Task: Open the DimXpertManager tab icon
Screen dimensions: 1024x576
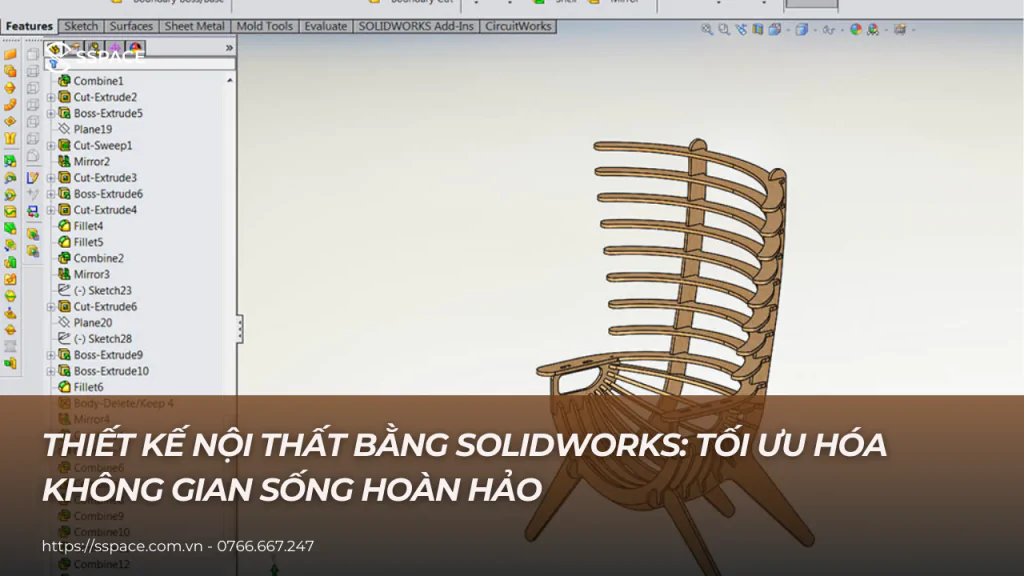Action: [115, 48]
